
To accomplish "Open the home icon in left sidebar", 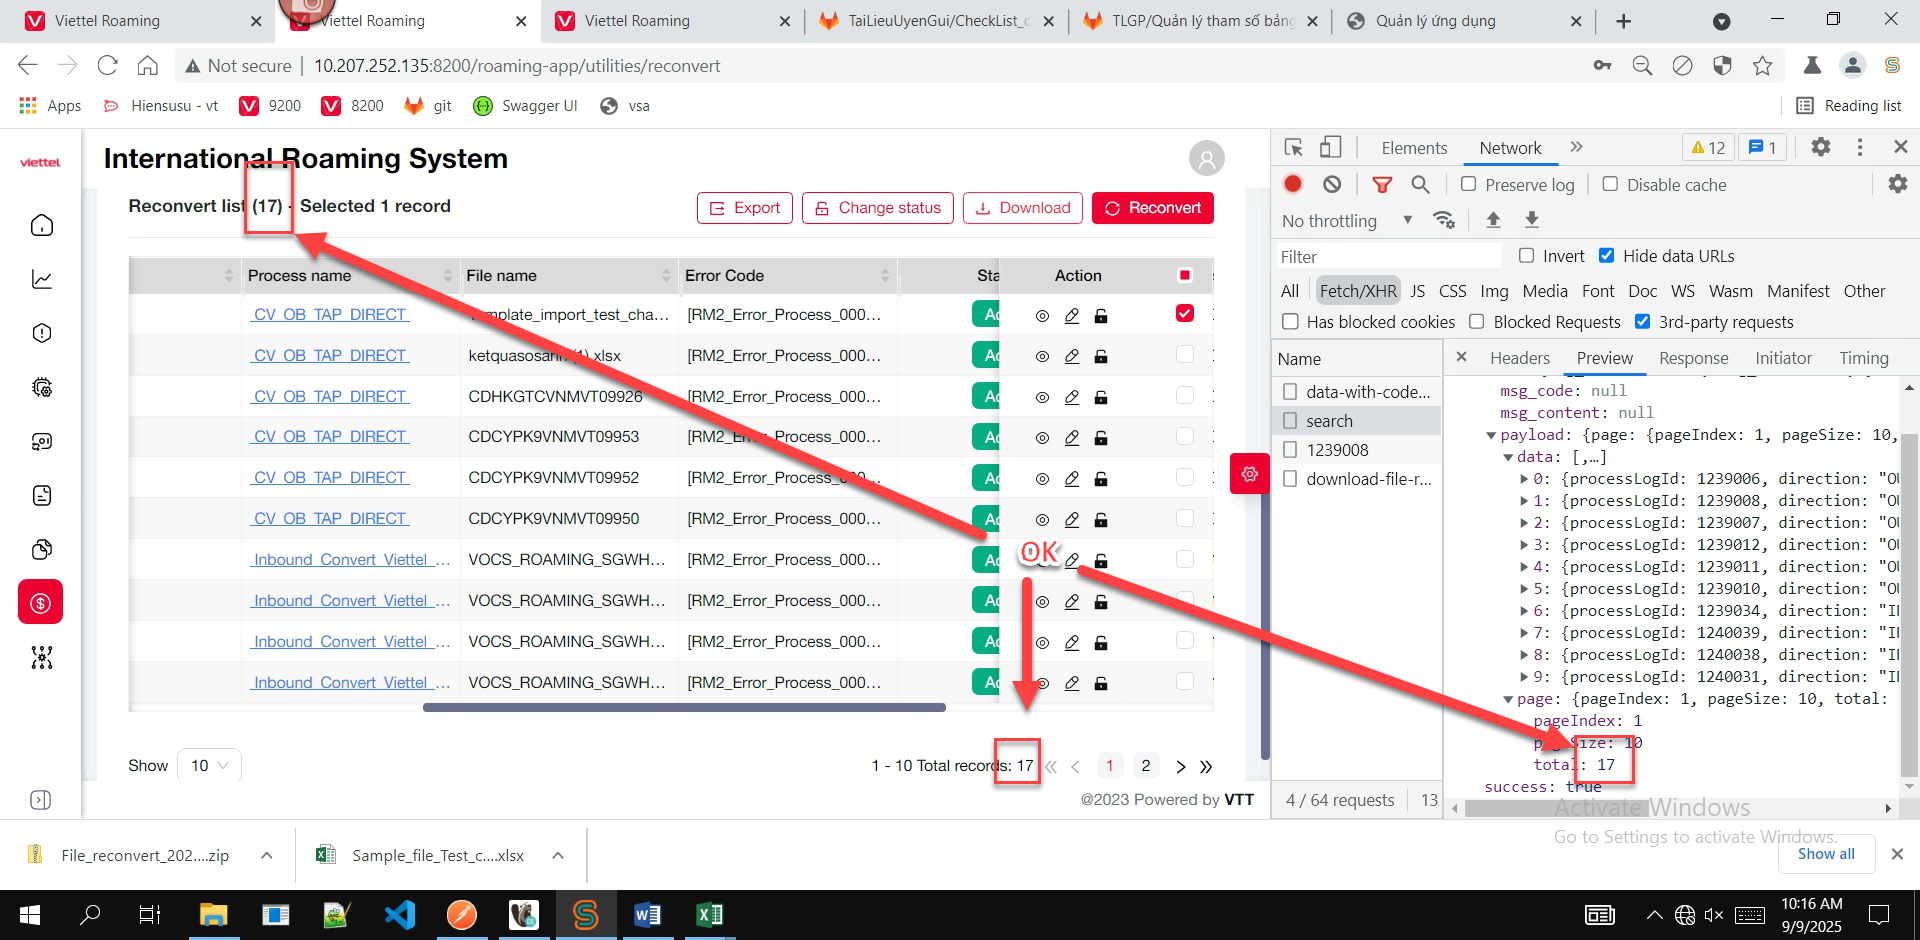I will tap(42, 225).
